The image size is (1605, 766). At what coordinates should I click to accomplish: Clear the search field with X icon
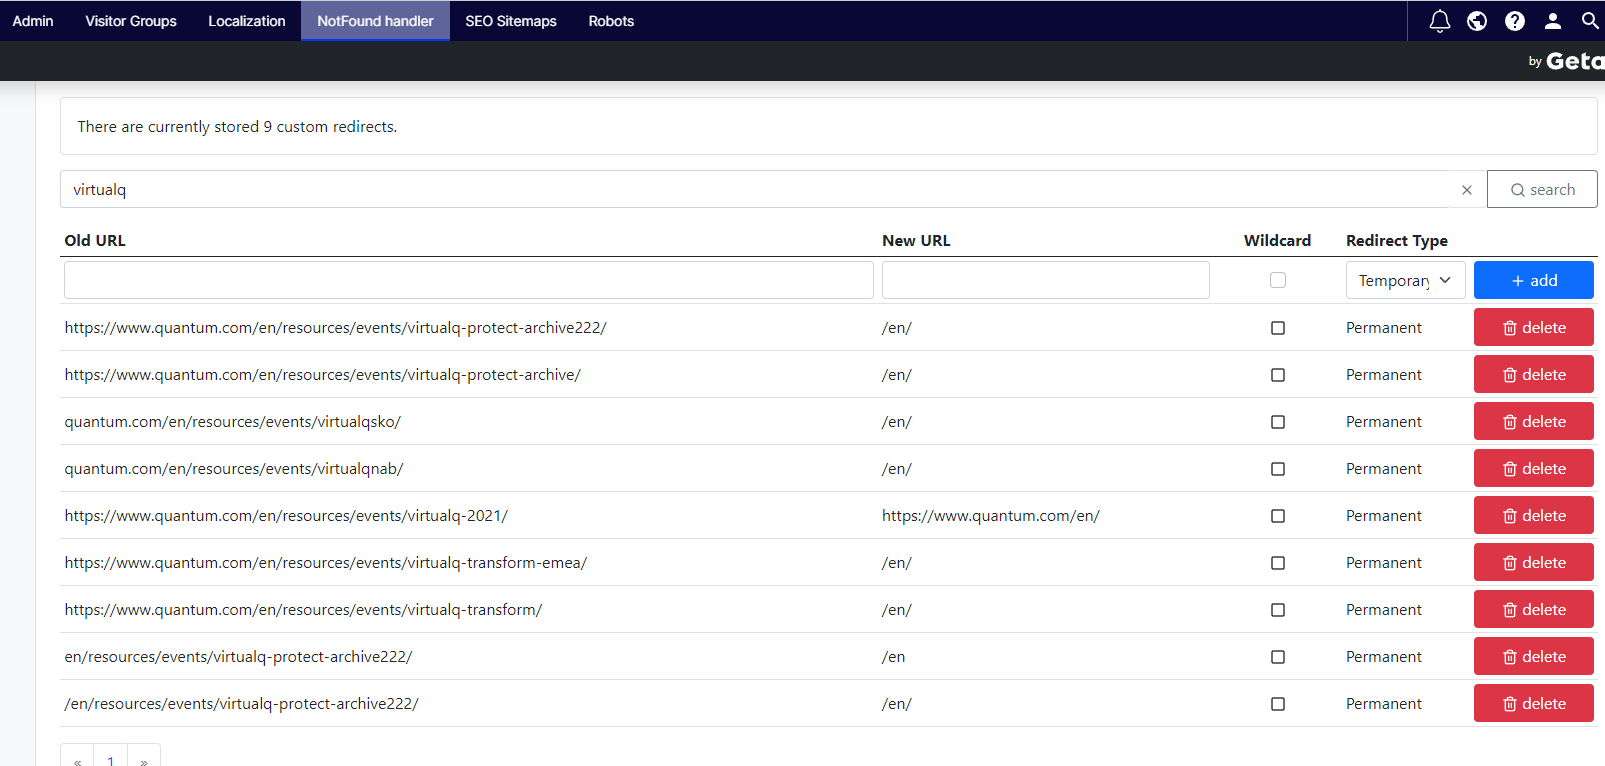pyautogui.click(x=1467, y=190)
